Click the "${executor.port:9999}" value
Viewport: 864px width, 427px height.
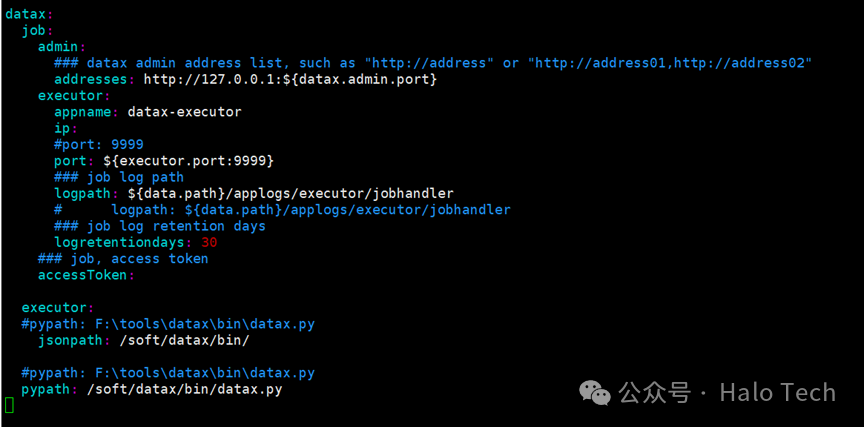point(188,160)
